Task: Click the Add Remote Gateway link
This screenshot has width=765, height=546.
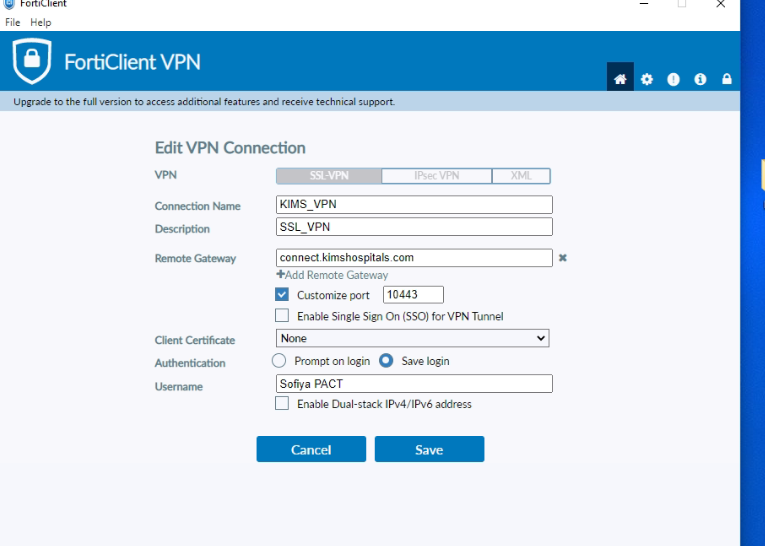Action: point(337,275)
